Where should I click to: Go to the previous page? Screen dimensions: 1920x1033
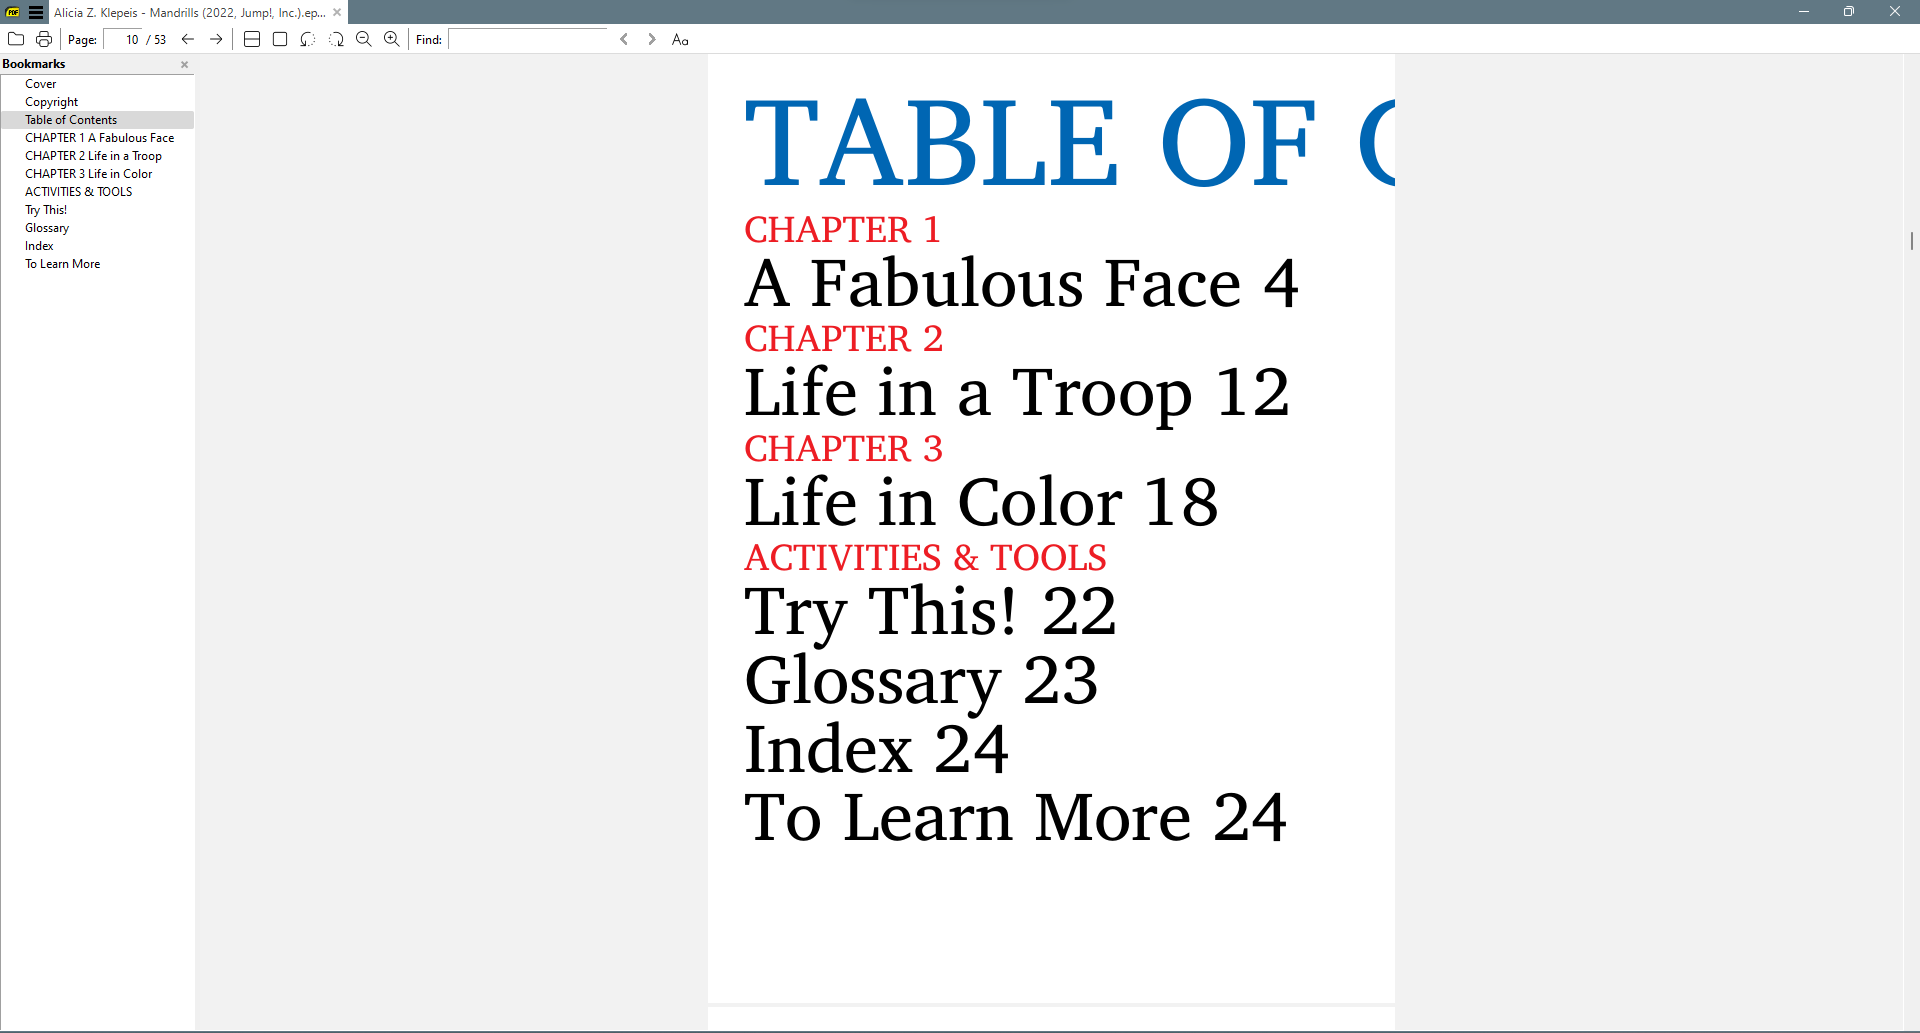point(188,39)
